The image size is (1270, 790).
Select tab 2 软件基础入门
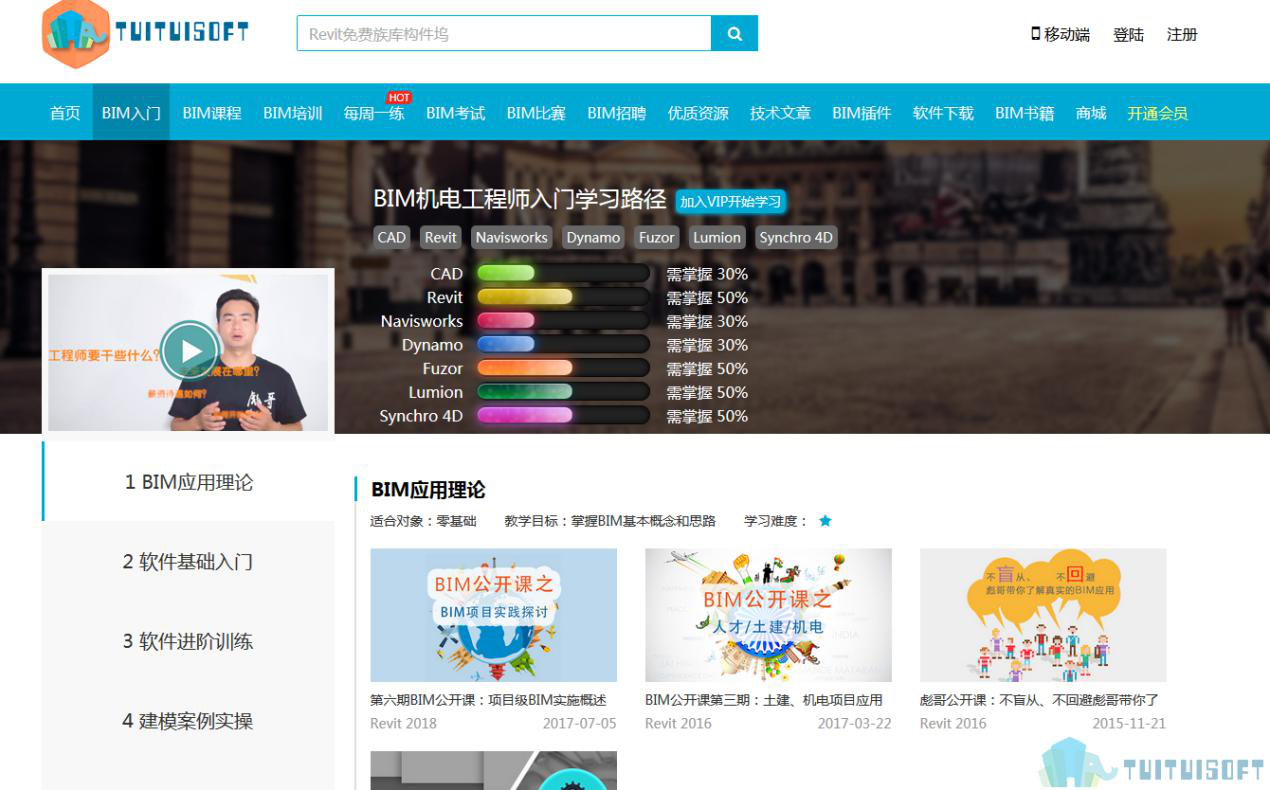(x=188, y=561)
